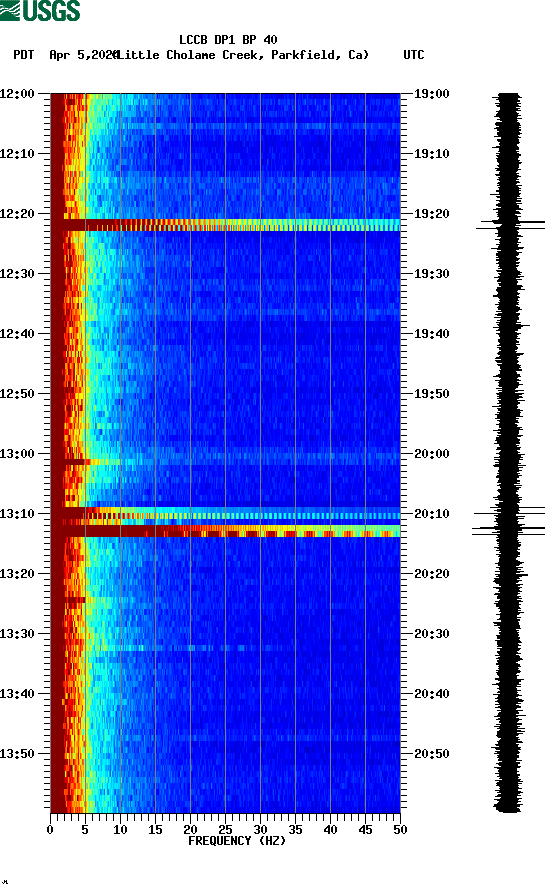Click the "30" frequency axis tick label

(260, 830)
